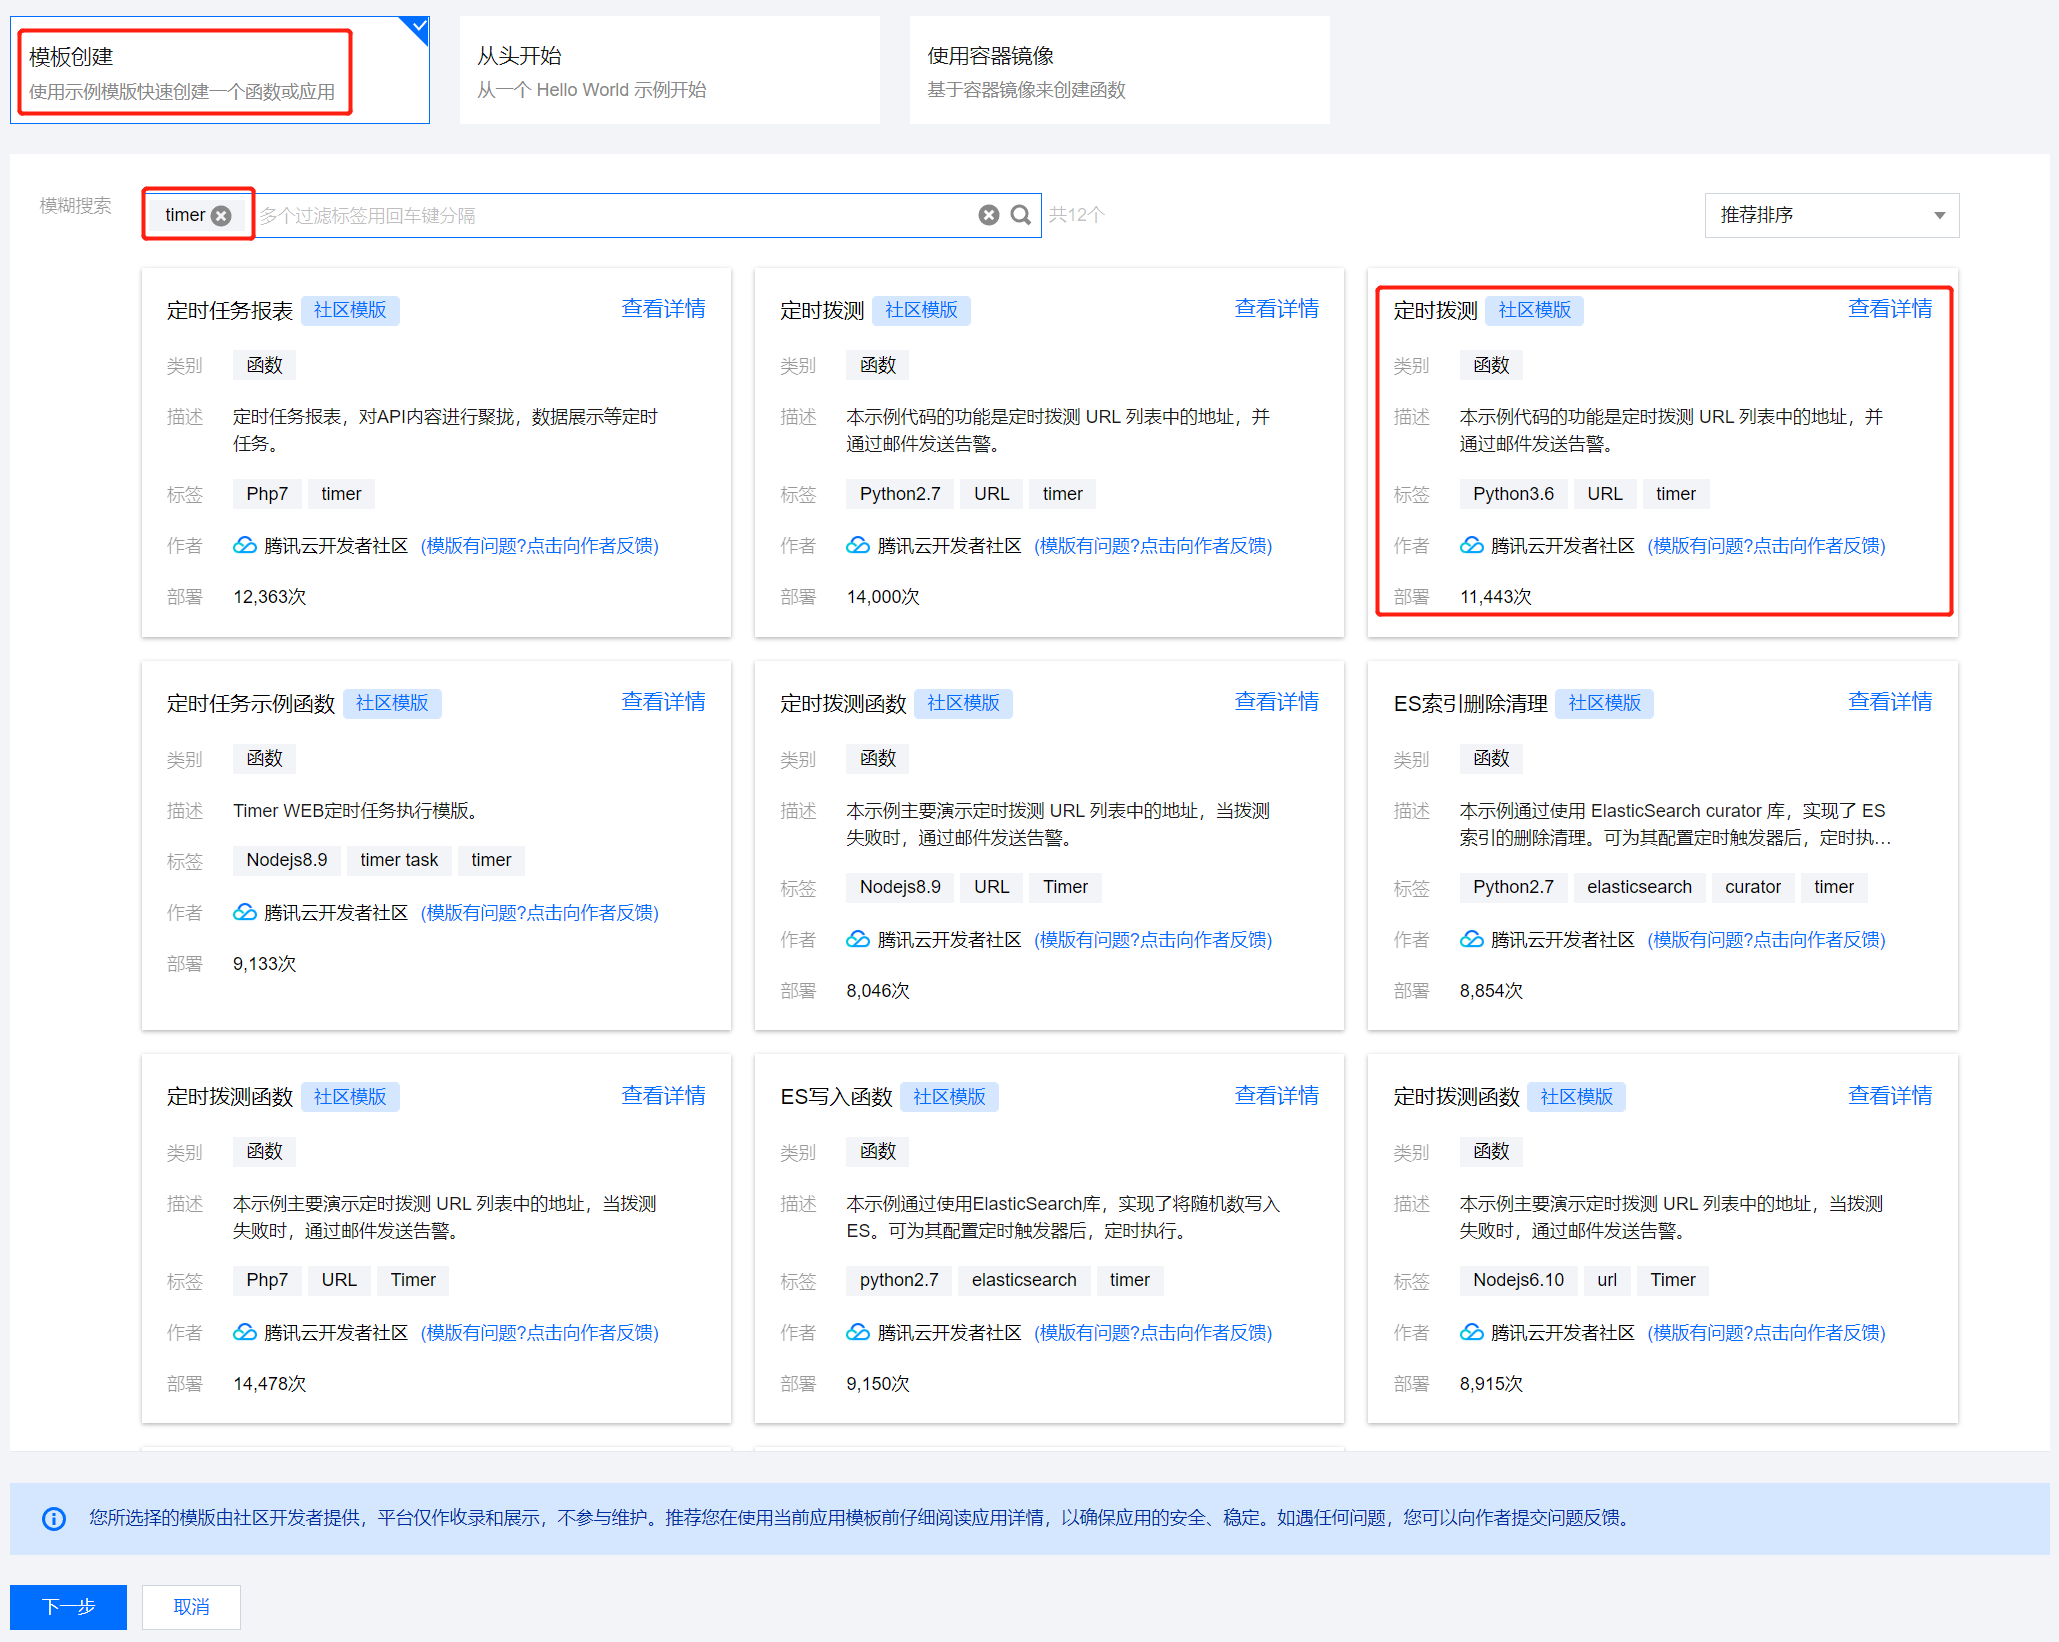Screen dimensions: 2059x1642
Task: Click cloud author icon in ES写入函数 card
Action: tap(858, 1332)
